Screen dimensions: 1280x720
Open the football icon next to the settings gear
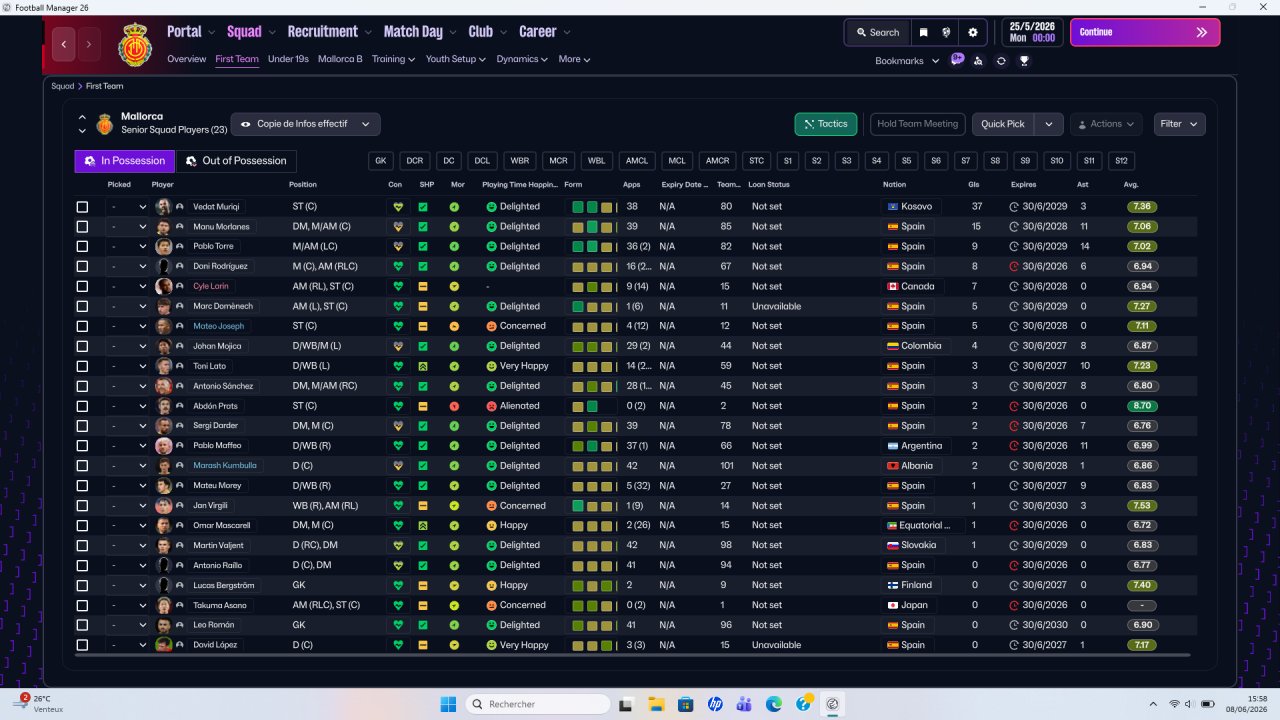(x=947, y=33)
